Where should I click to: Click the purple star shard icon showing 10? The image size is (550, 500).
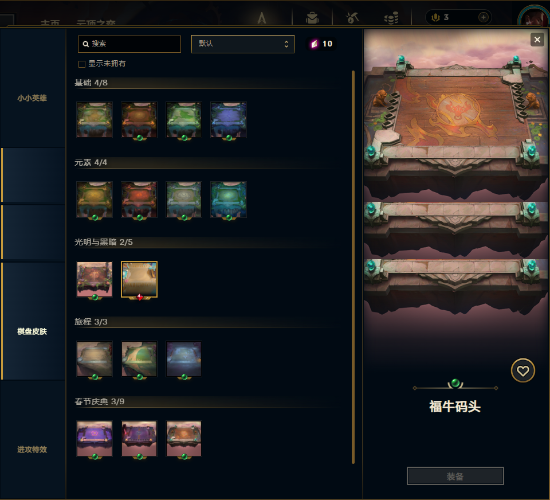pos(314,44)
